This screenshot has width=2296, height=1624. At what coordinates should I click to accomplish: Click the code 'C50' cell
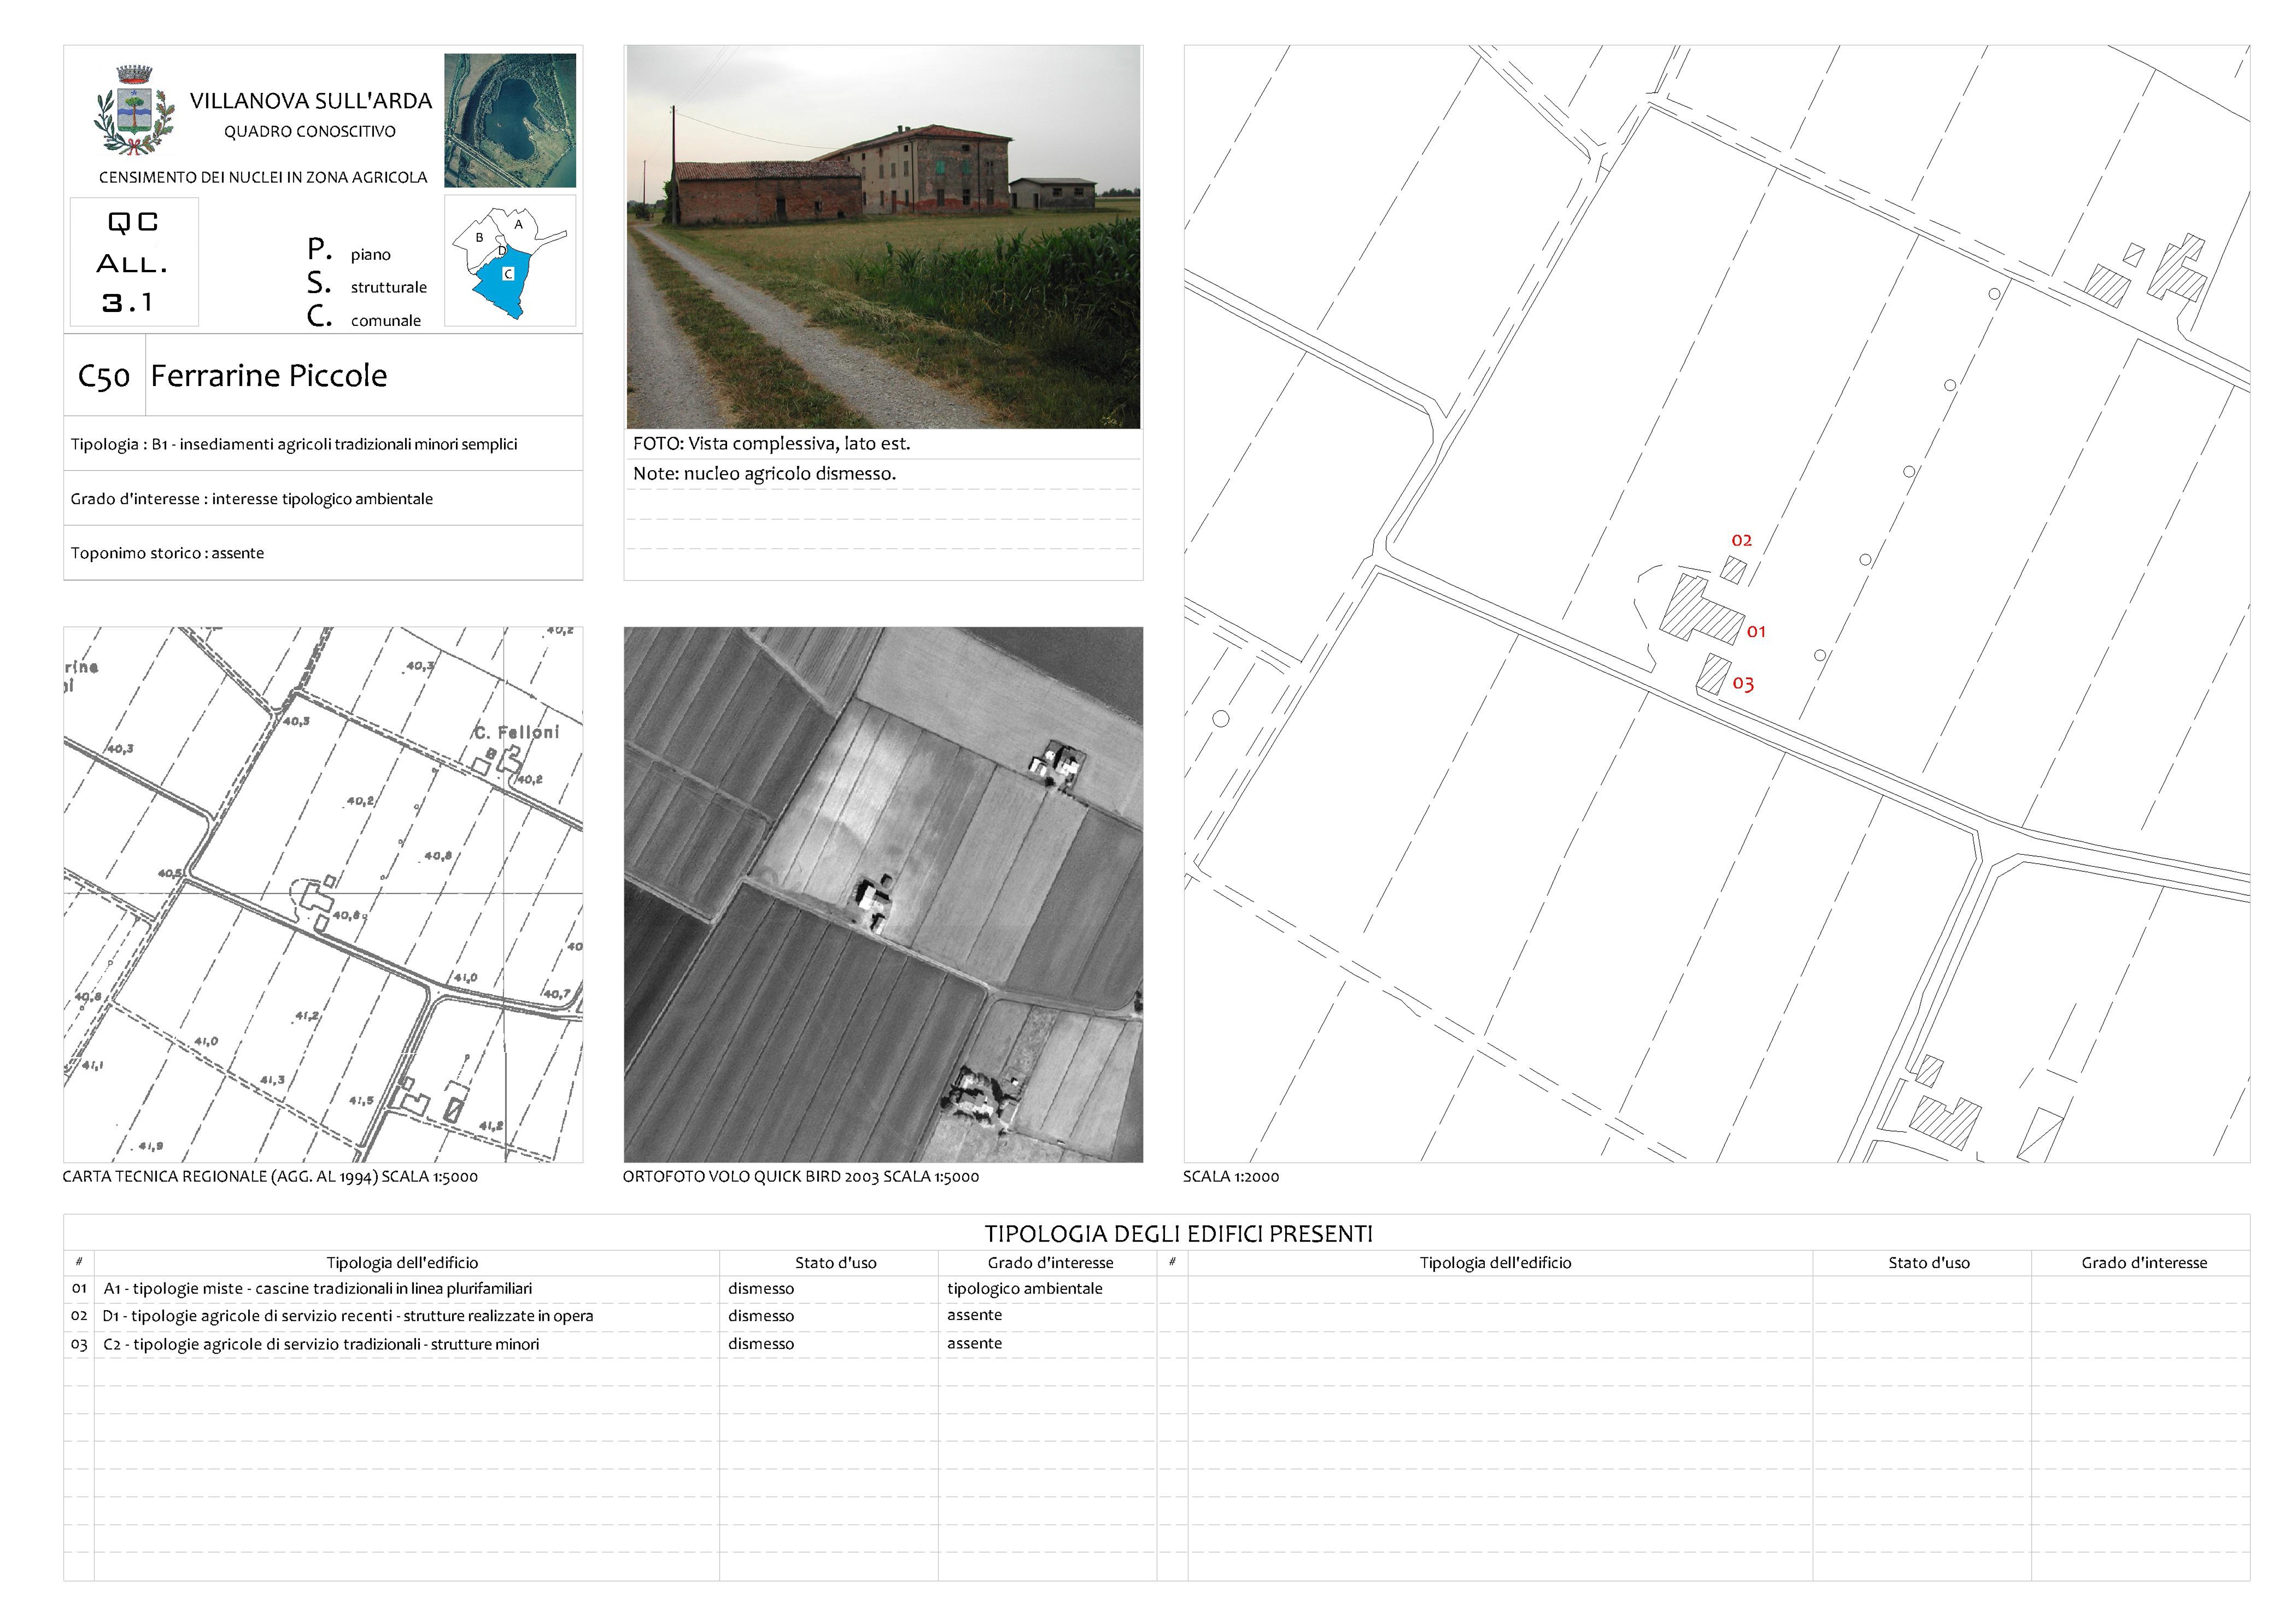pos(104,376)
